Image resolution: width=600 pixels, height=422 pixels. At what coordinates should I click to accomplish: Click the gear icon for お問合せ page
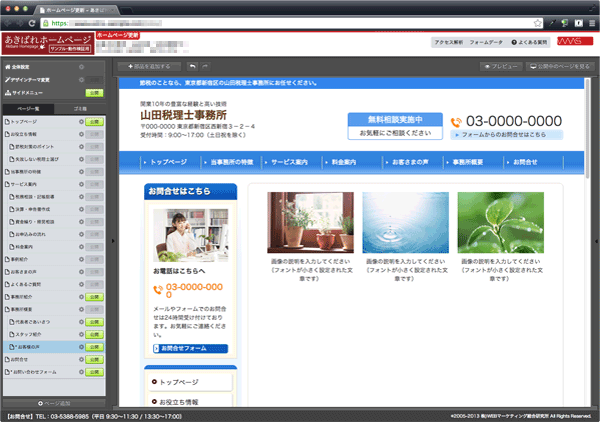click(x=80, y=359)
